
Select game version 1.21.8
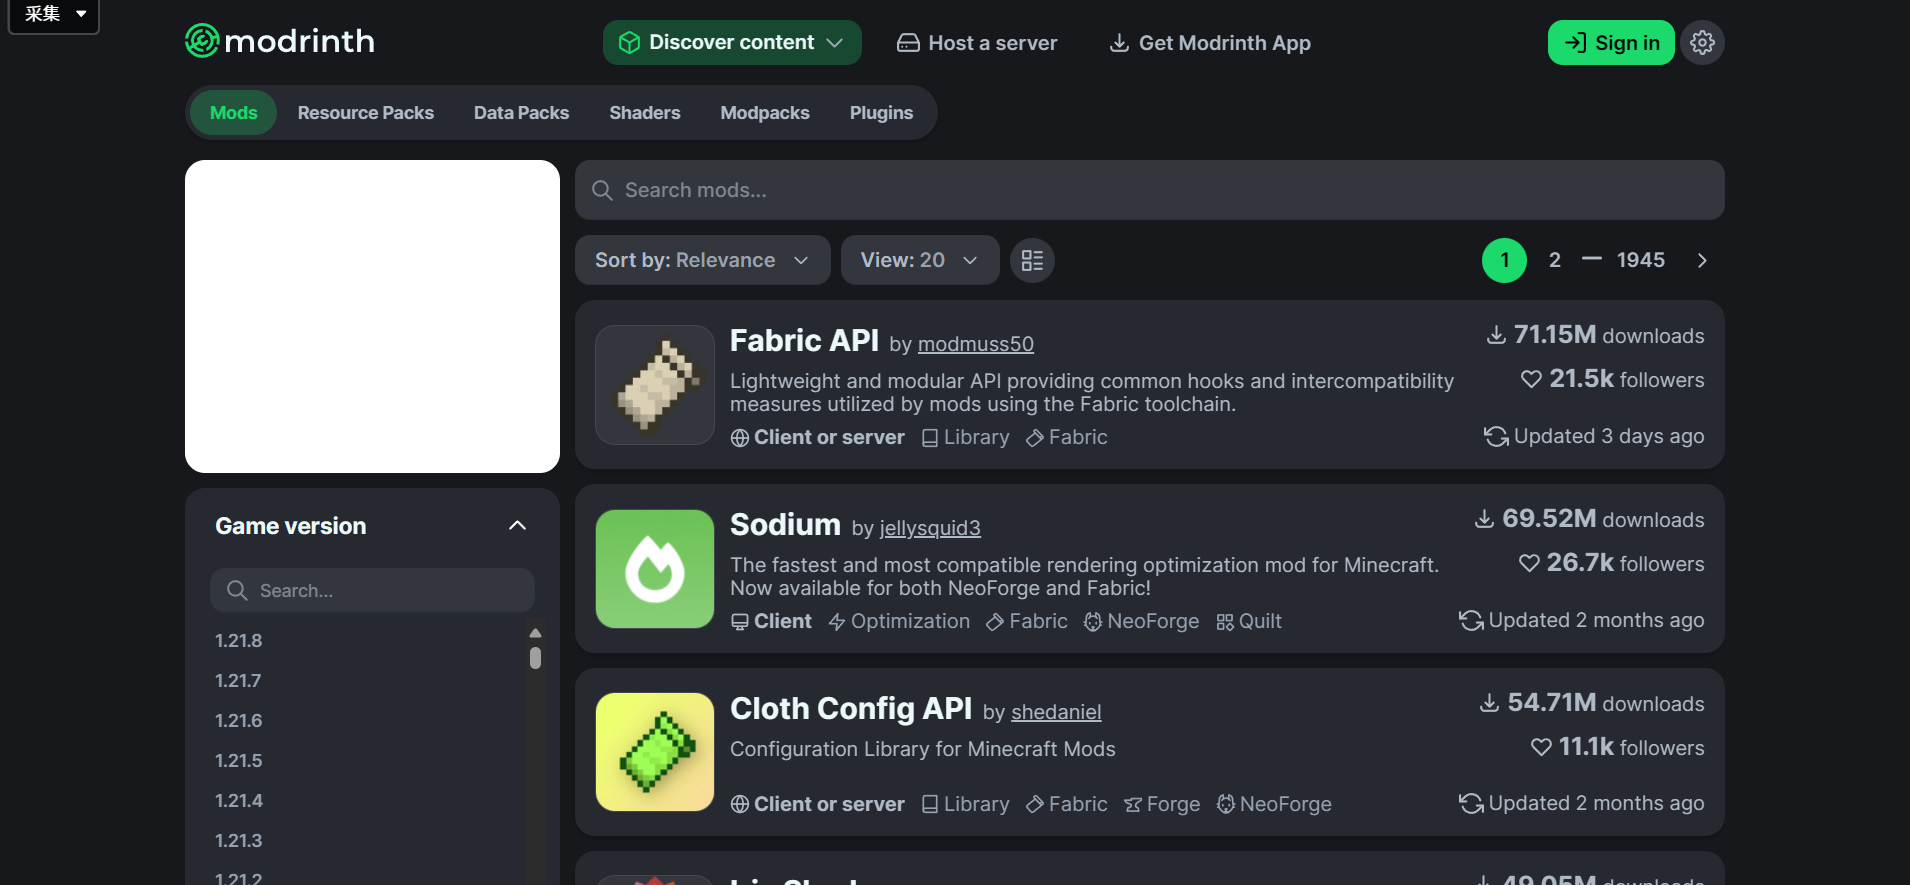(239, 641)
